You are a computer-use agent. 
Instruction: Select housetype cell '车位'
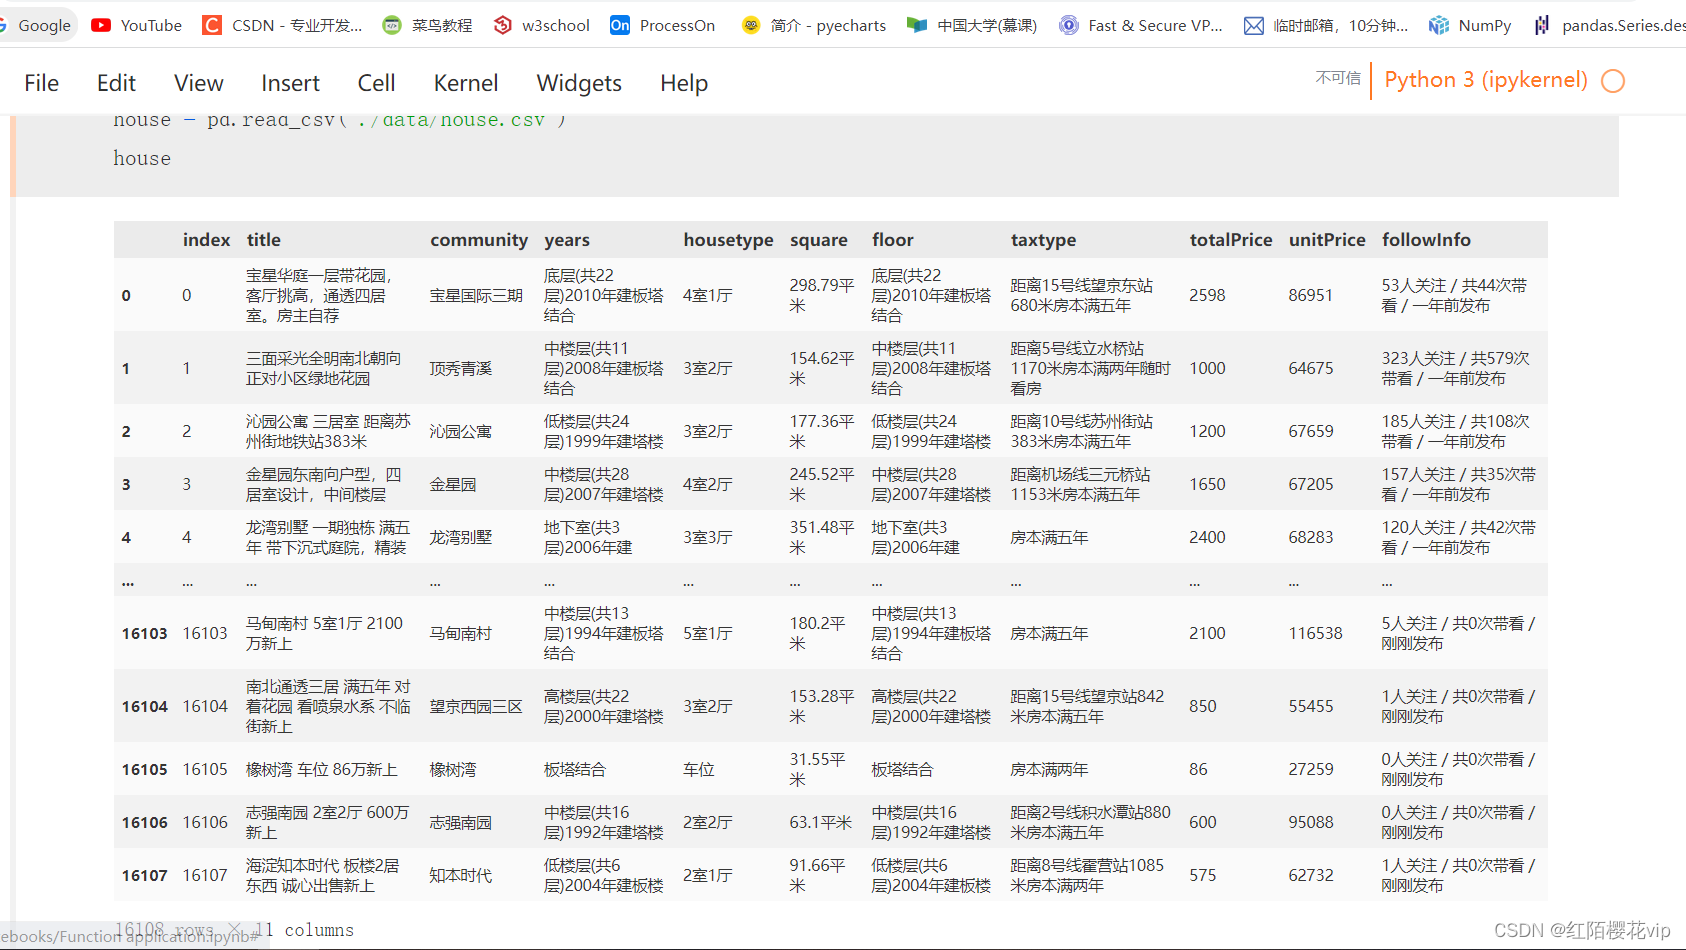tap(699, 769)
